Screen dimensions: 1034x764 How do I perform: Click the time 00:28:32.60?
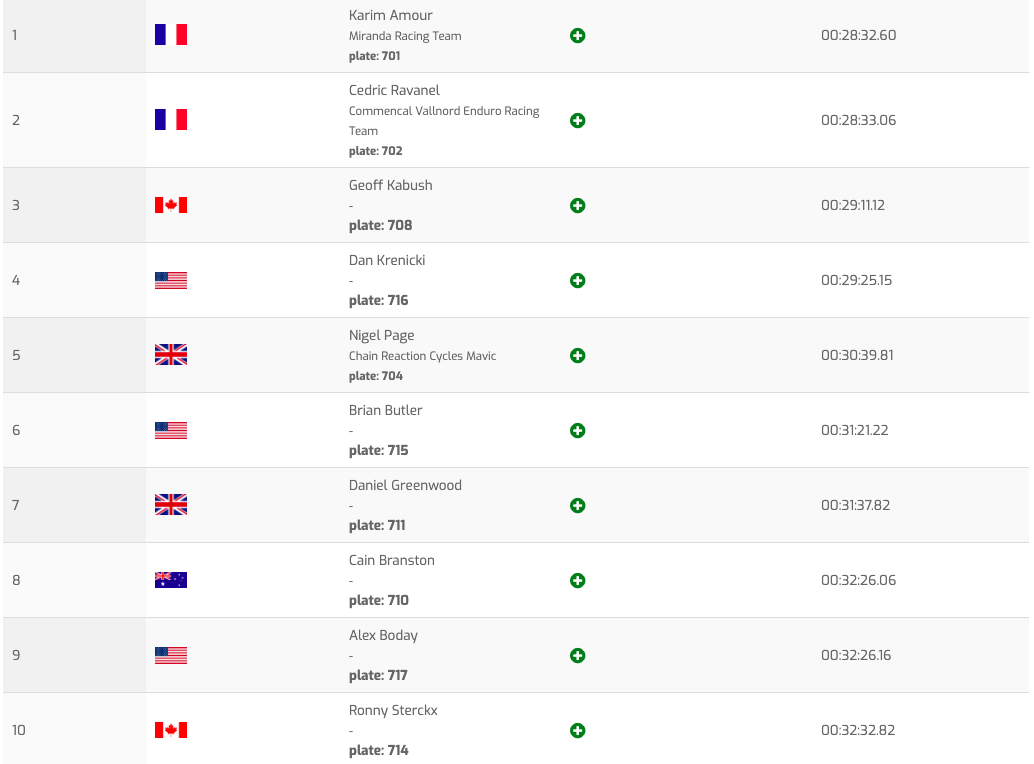pyautogui.click(x=858, y=35)
